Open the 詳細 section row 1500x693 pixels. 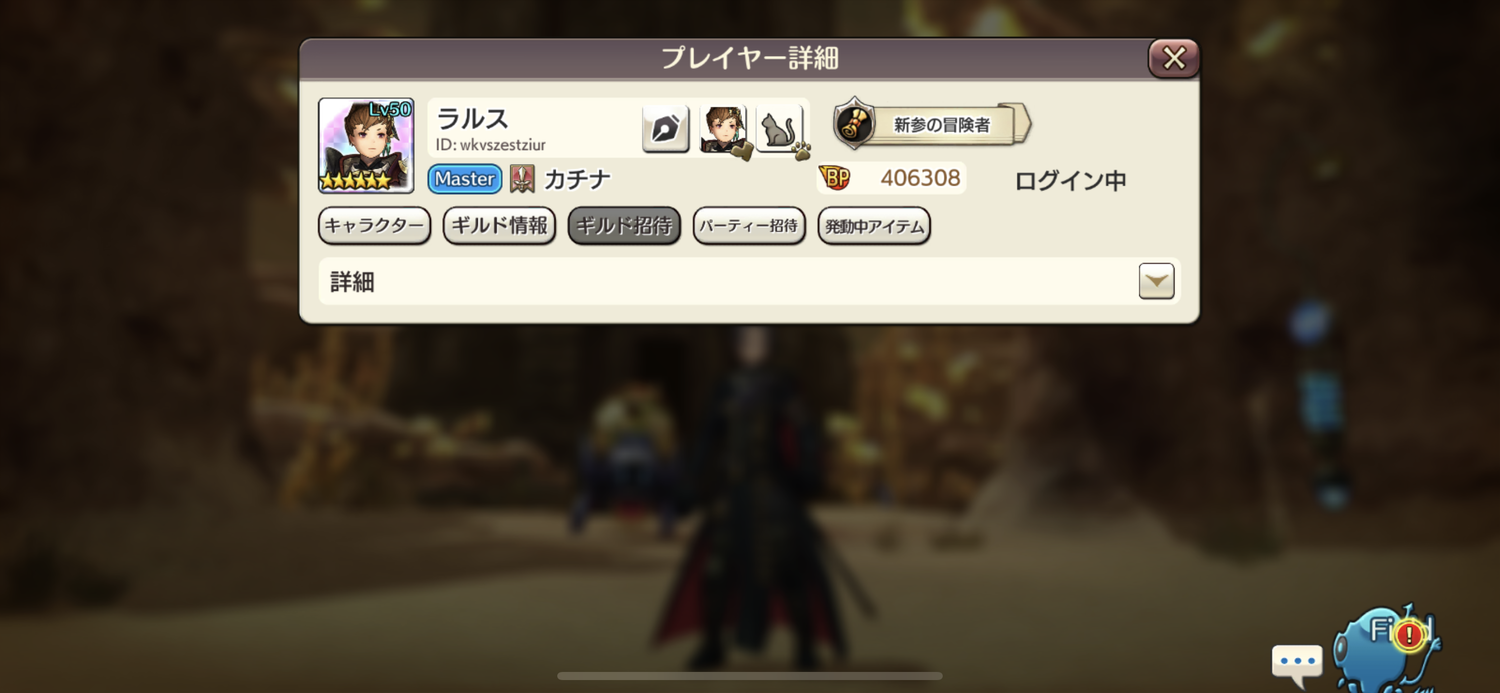749,282
